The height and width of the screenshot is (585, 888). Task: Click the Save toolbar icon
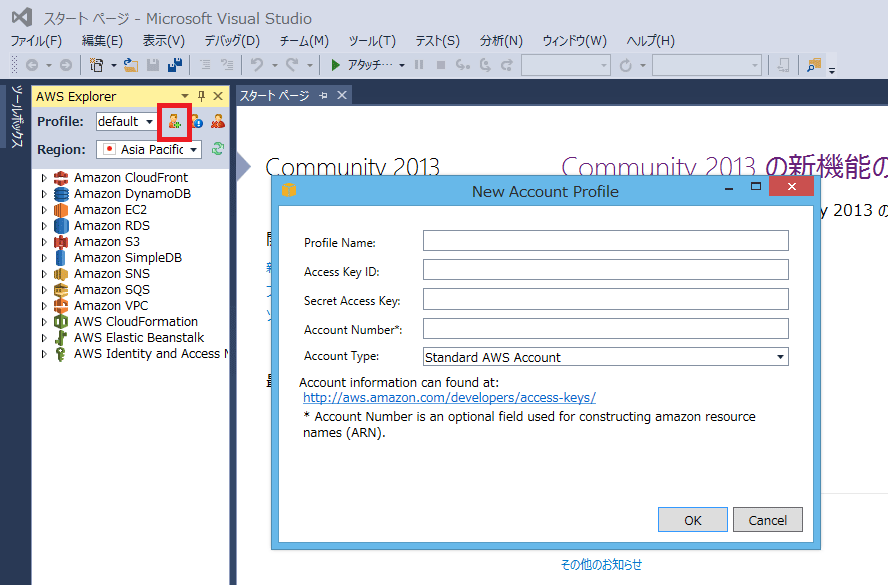click(x=153, y=65)
